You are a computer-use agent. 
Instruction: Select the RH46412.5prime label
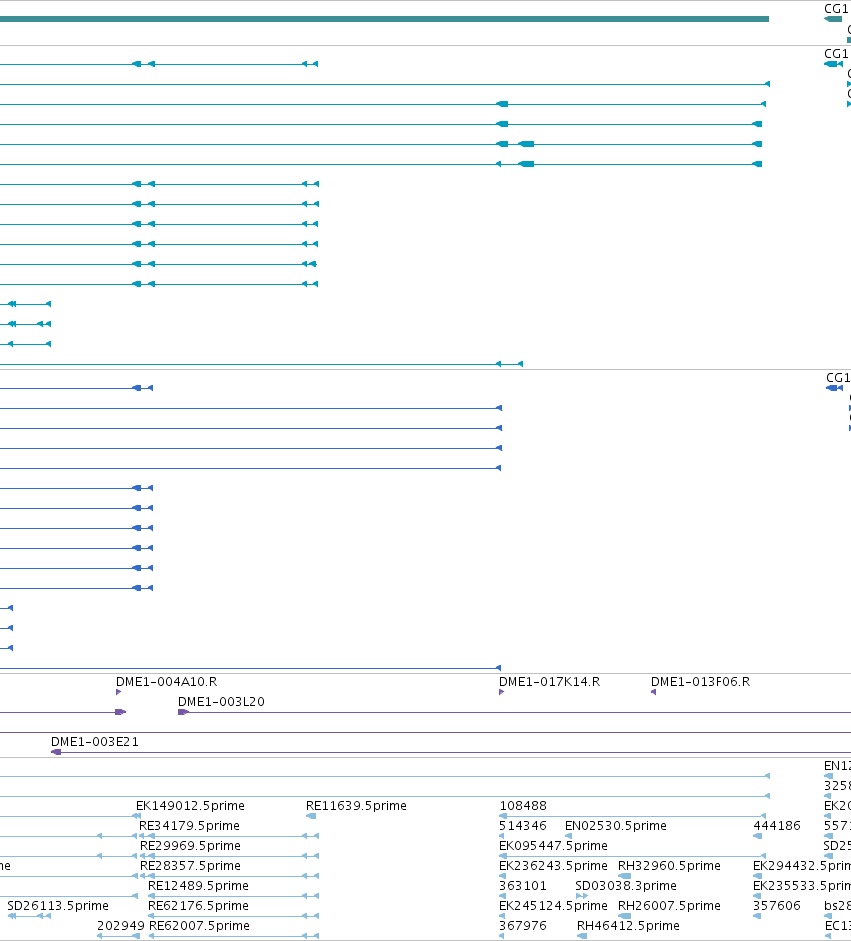(628, 926)
